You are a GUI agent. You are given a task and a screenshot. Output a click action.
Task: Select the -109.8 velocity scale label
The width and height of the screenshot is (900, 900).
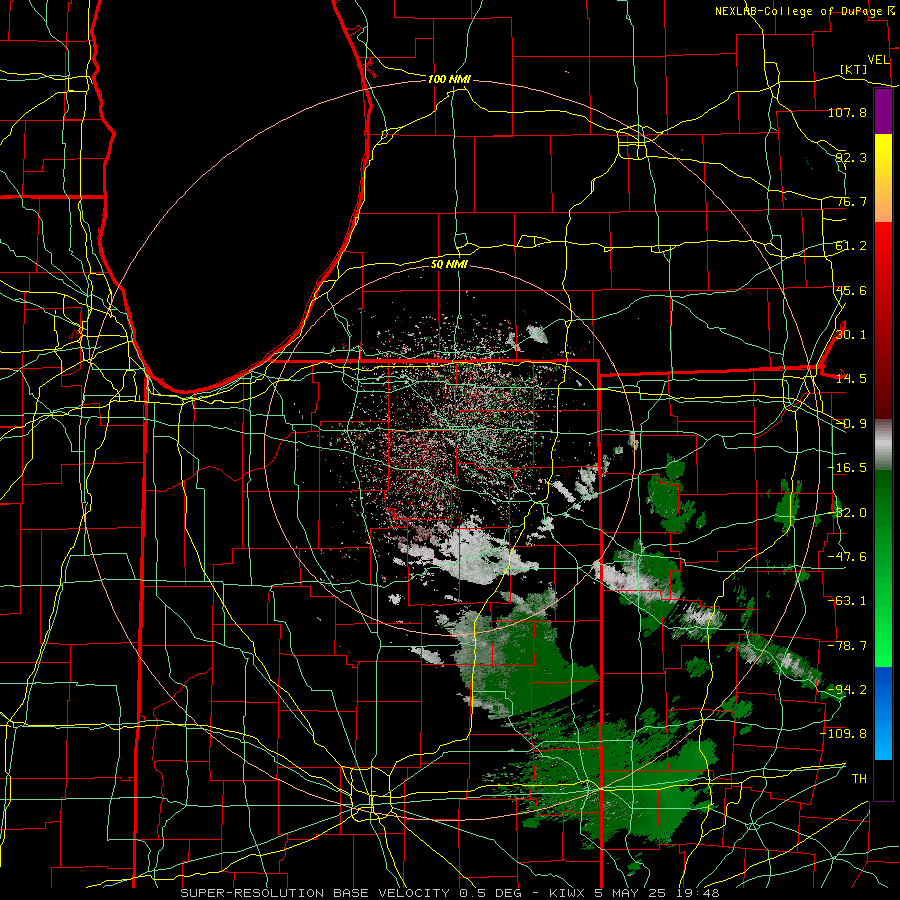click(844, 734)
